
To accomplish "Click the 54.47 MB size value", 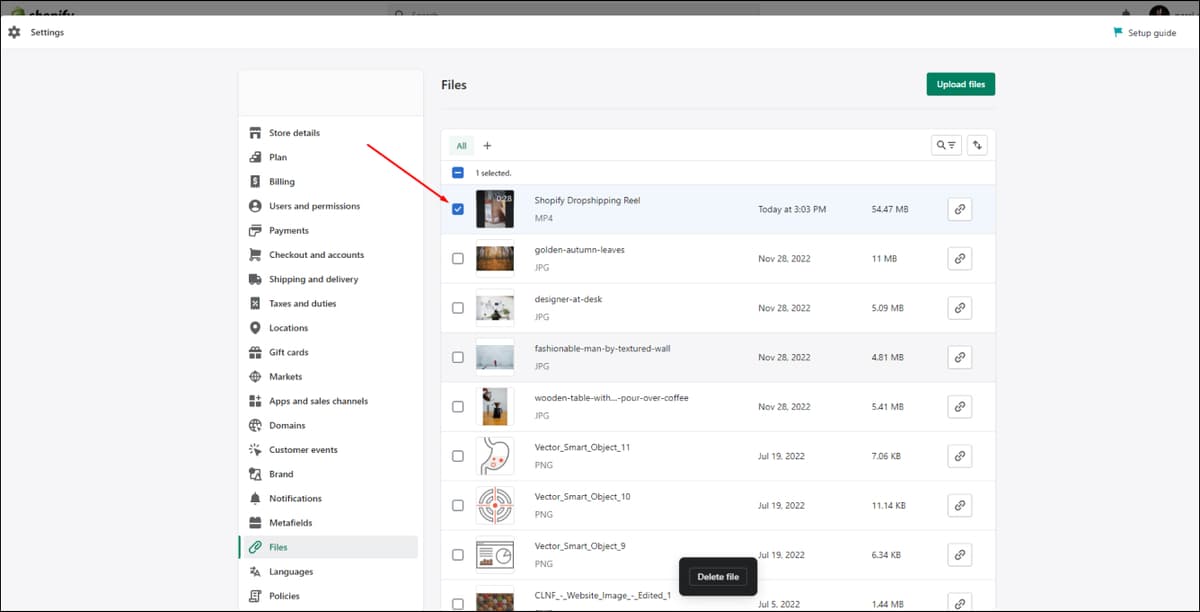I will [x=890, y=209].
